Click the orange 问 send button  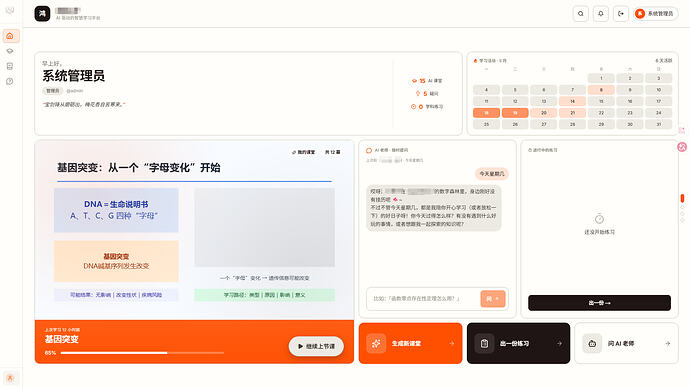pyautogui.click(x=492, y=299)
